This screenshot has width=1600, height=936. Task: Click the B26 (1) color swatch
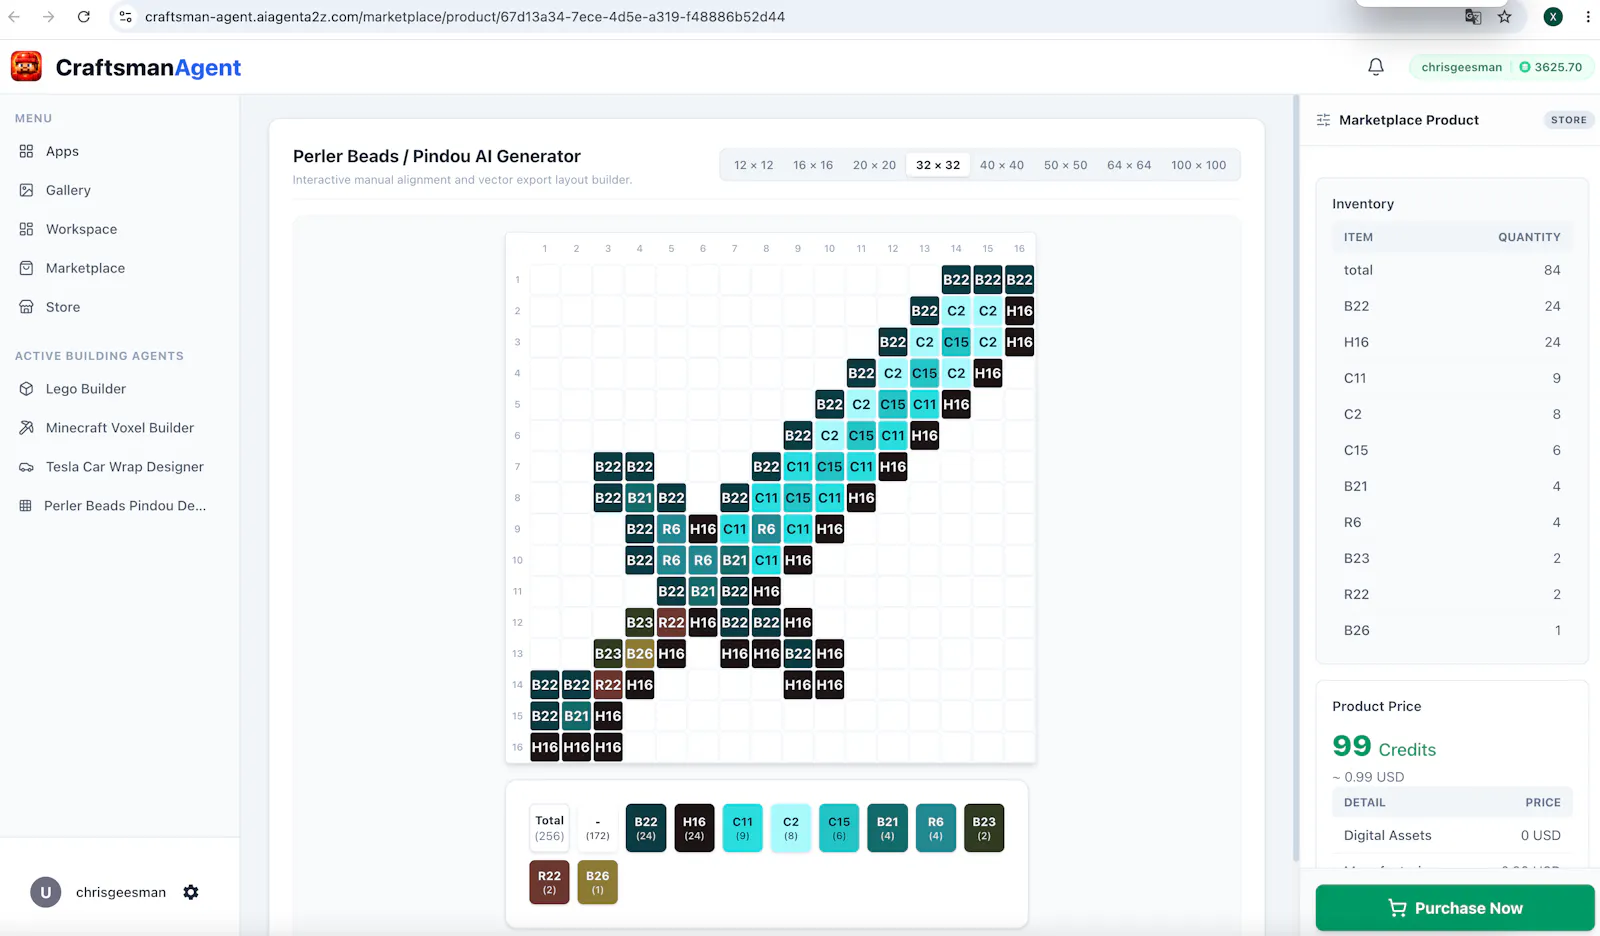point(597,882)
